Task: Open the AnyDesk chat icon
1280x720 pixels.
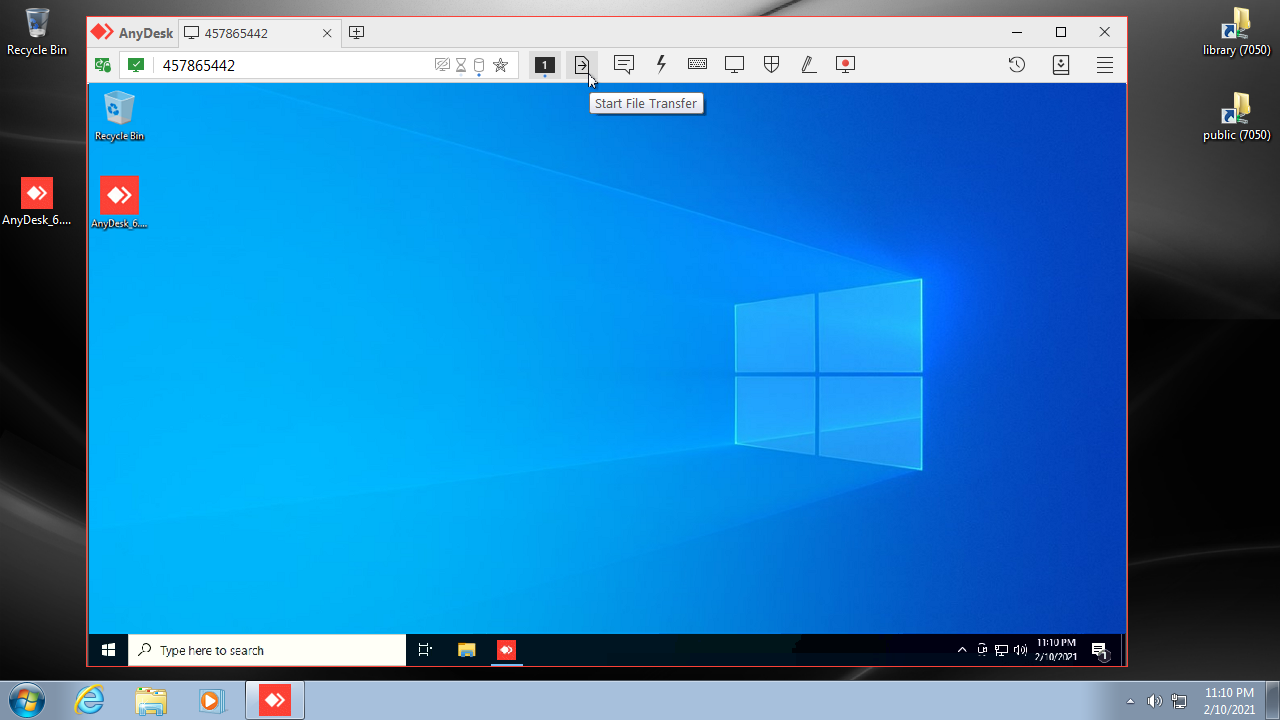Action: point(624,65)
